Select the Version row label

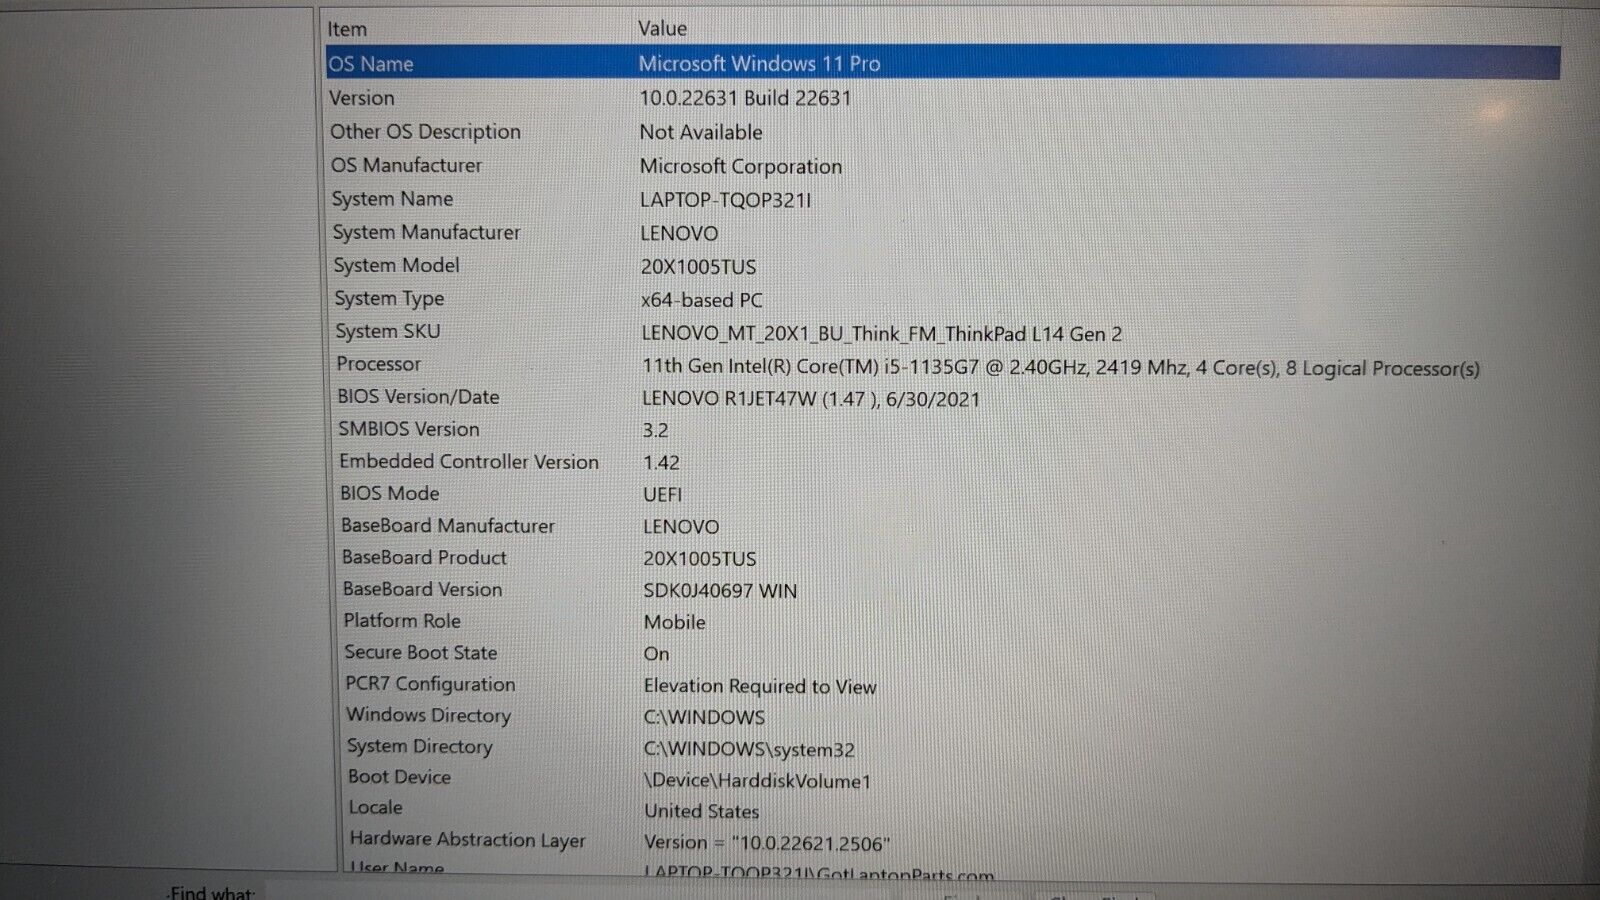(x=362, y=98)
